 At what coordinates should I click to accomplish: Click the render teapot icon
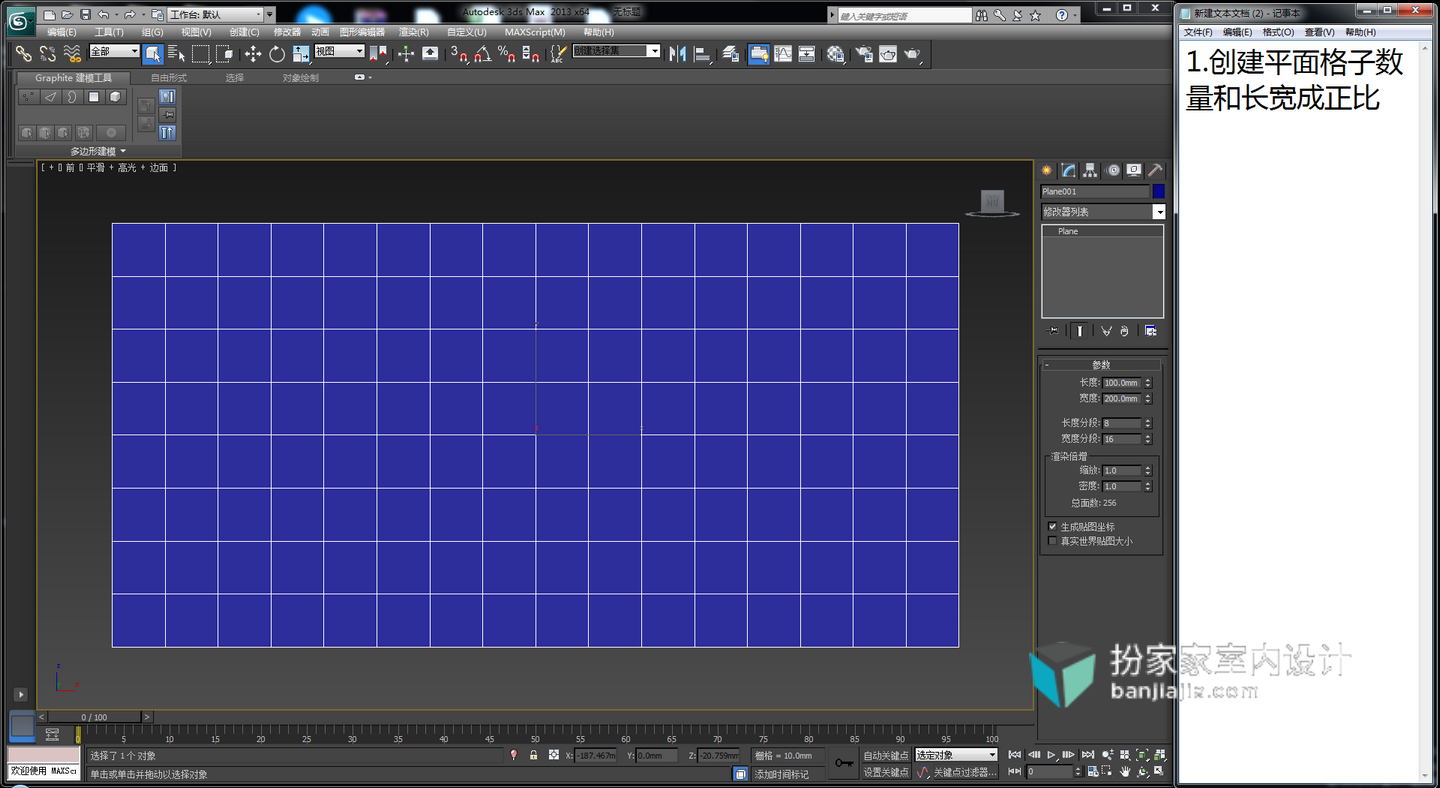tap(912, 54)
